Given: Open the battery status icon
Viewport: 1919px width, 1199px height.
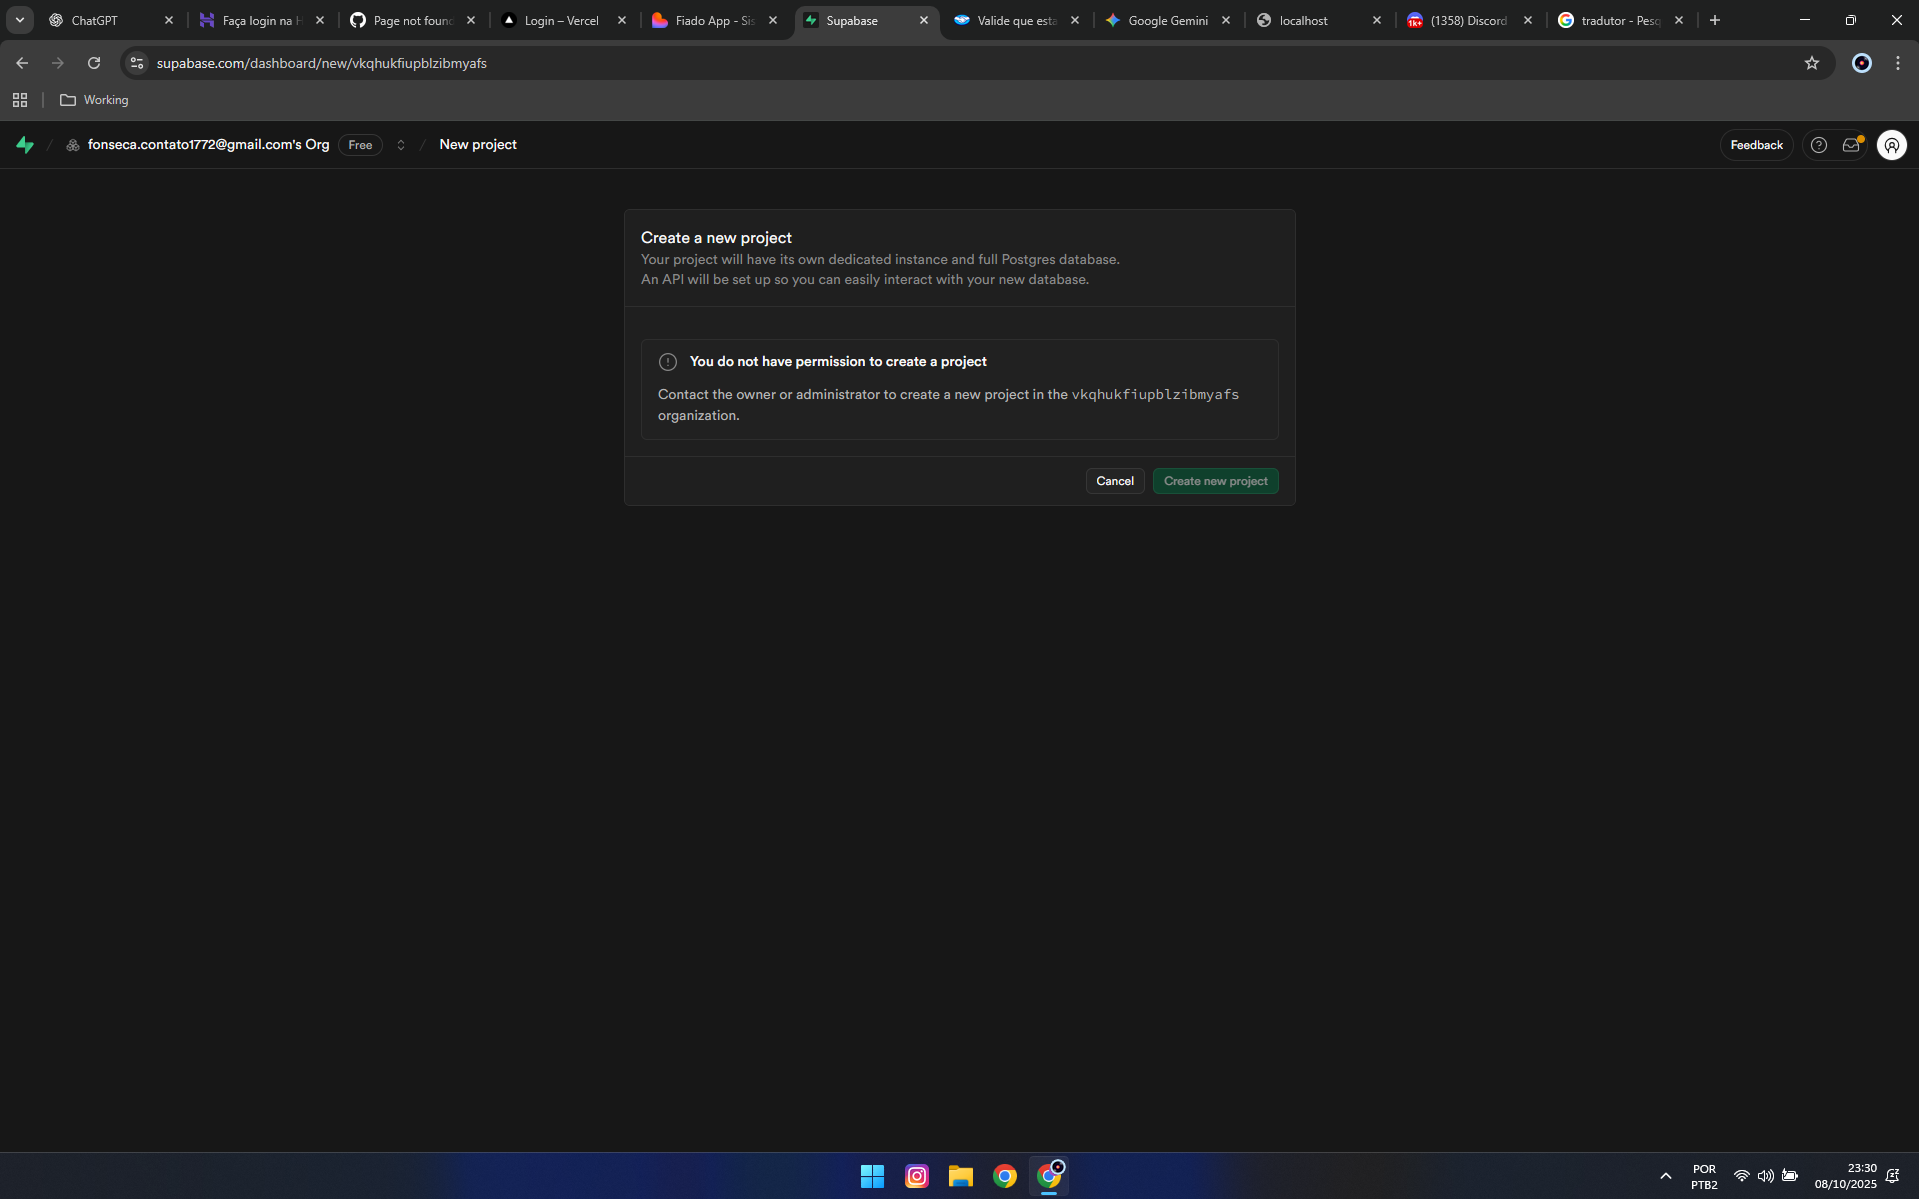Looking at the screenshot, I should click(1790, 1176).
